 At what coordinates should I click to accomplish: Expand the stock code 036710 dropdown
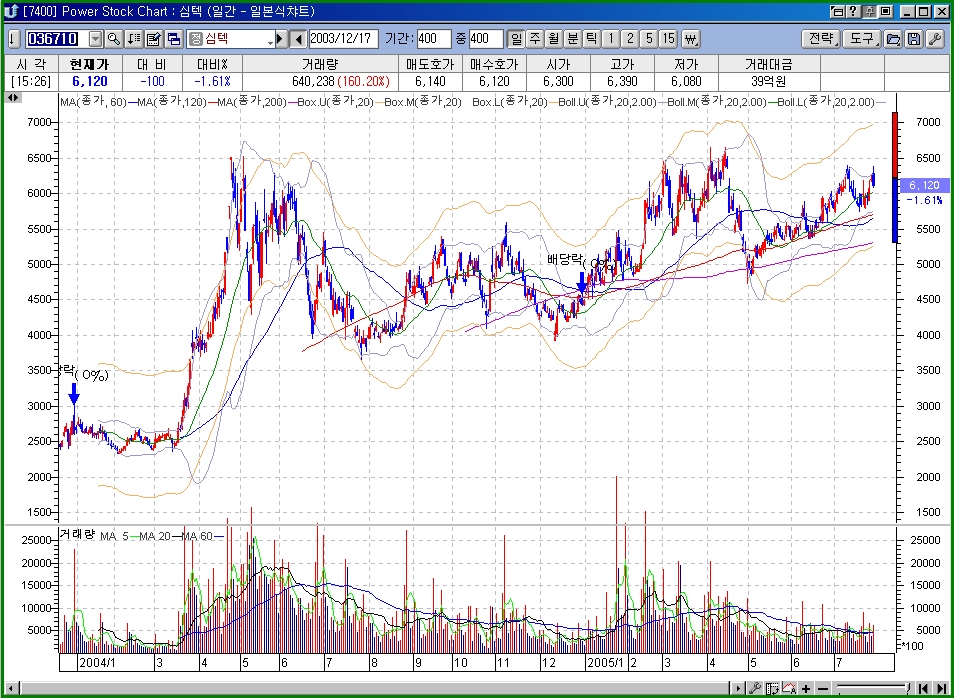[95, 39]
